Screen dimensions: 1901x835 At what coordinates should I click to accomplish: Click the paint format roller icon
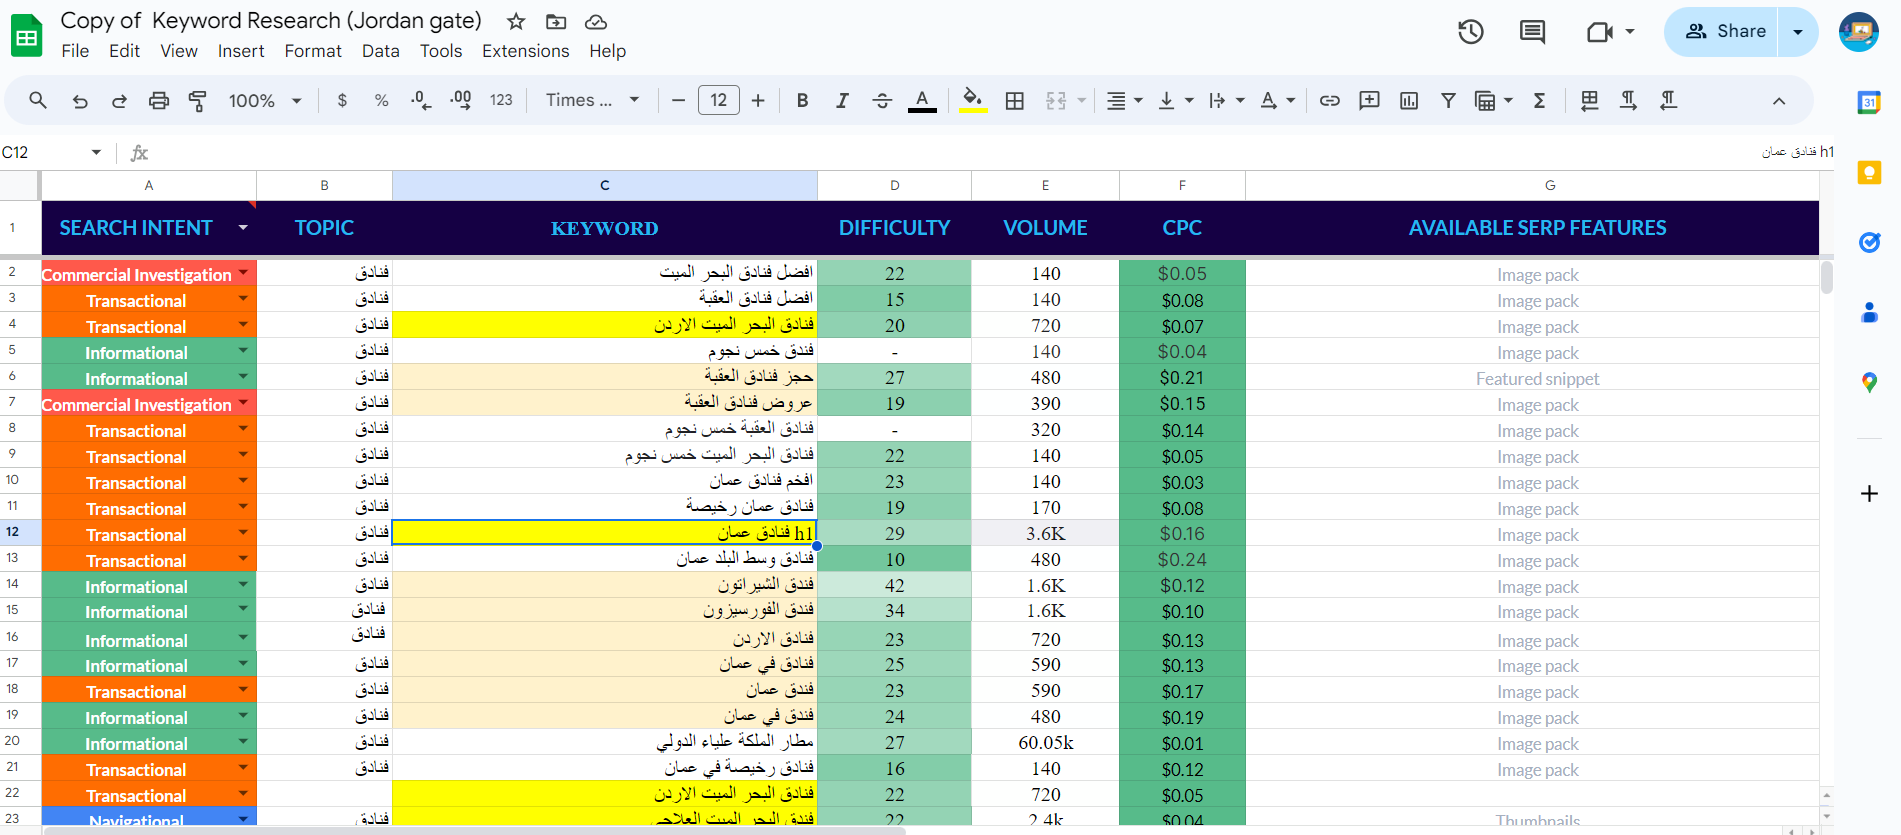click(x=198, y=100)
